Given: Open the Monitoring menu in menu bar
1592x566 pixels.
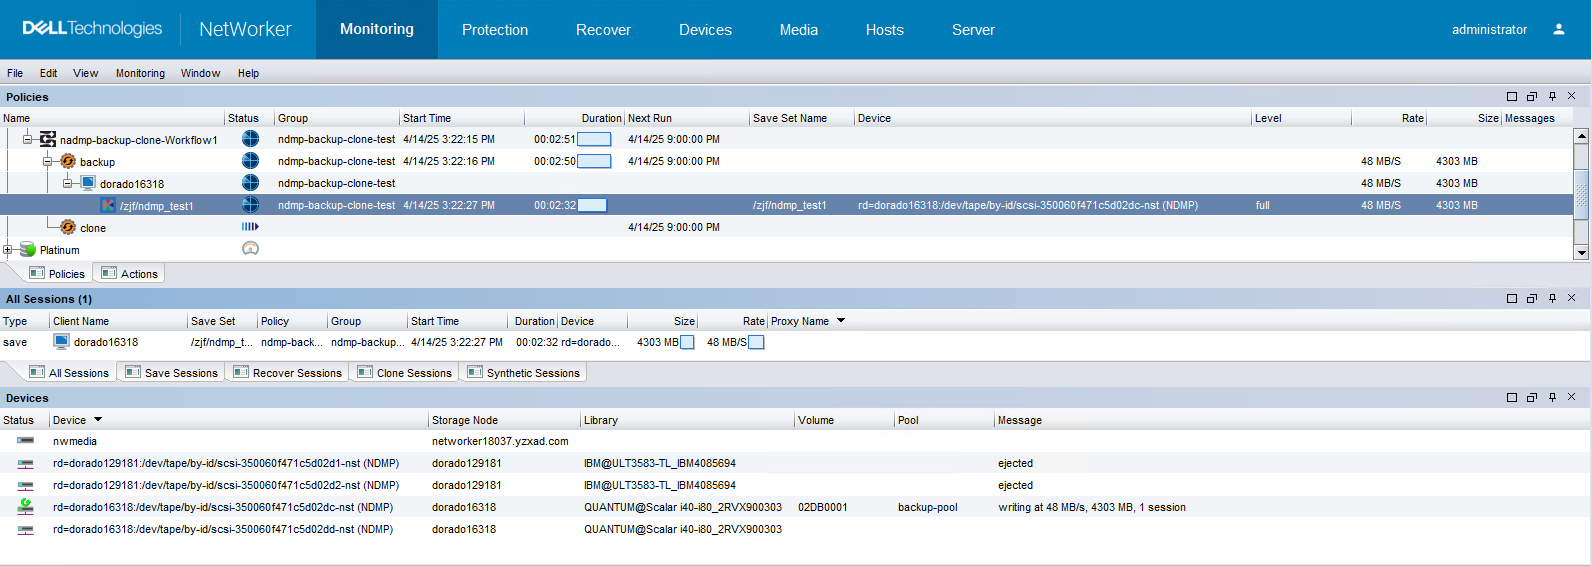Looking at the screenshot, I should 140,73.
